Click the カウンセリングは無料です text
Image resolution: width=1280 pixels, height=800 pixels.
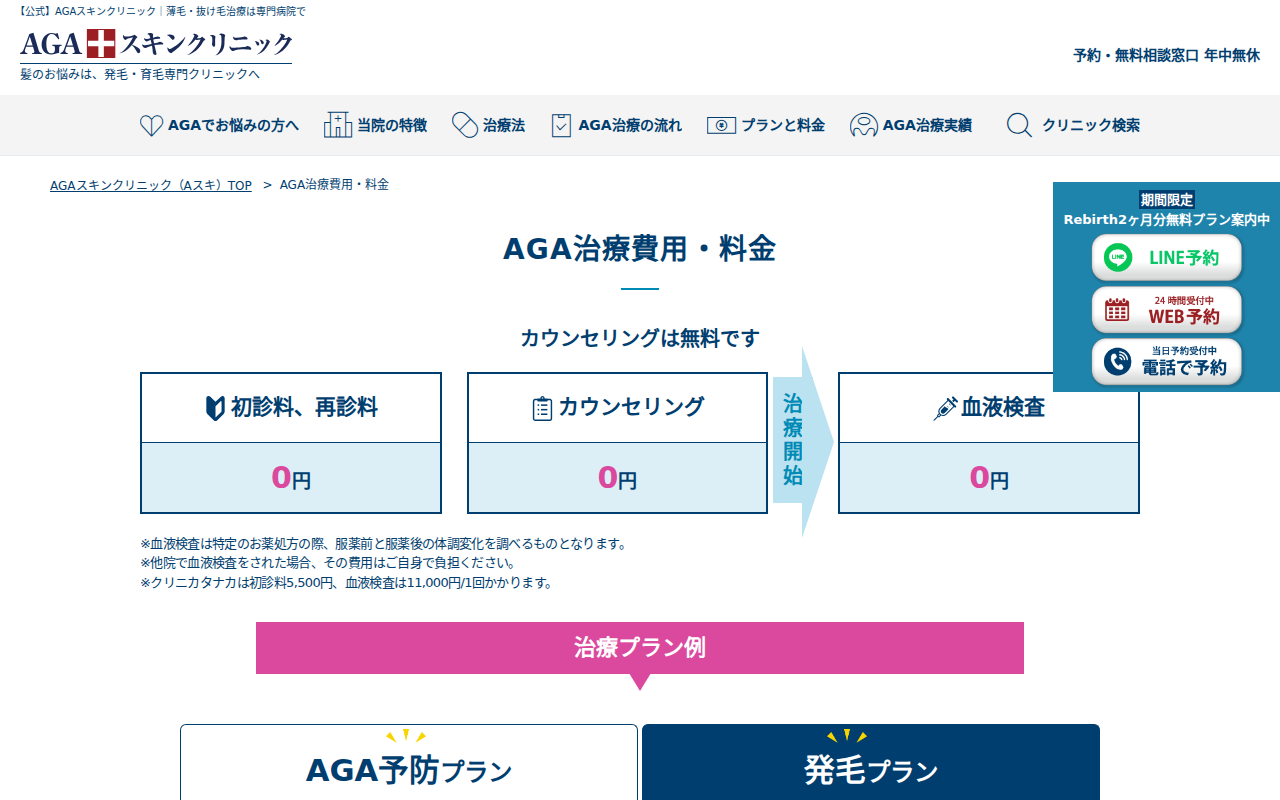[x=640, y=338]
